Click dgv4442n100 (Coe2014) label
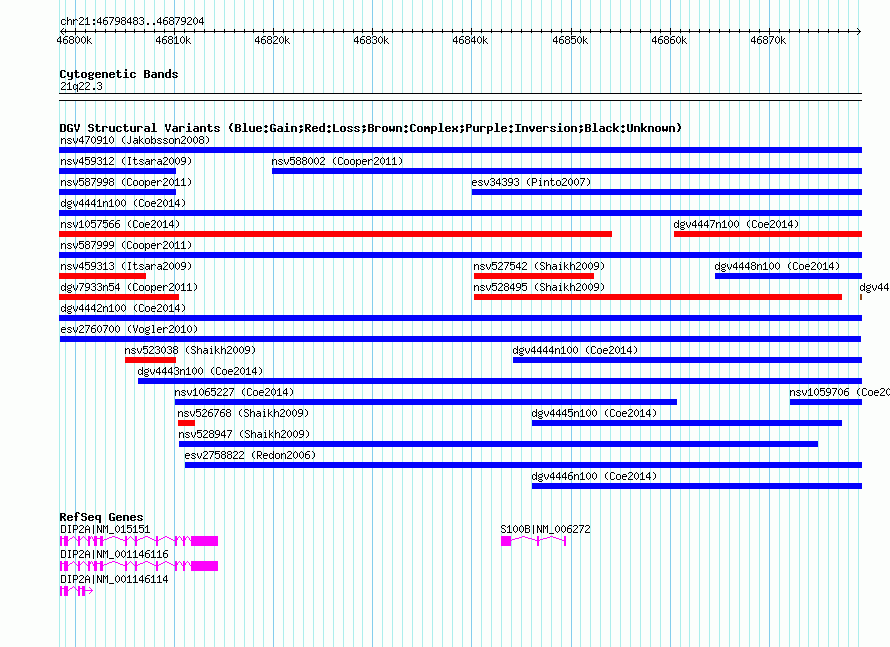 [123, 308]
